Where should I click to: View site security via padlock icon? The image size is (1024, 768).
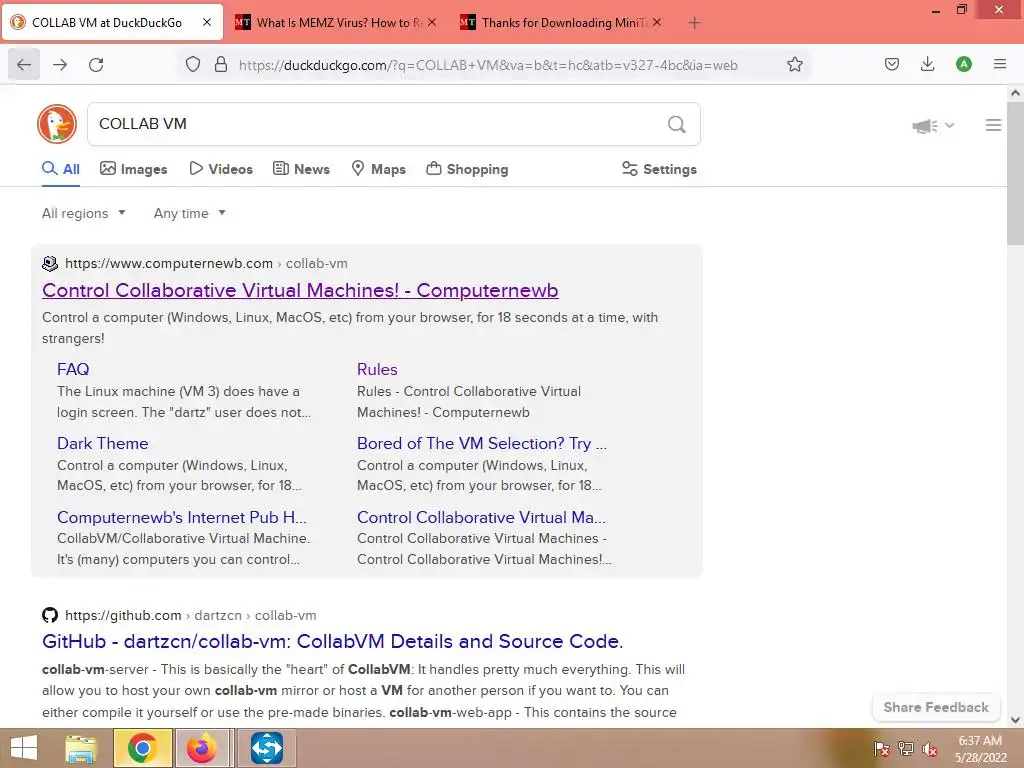221,65
